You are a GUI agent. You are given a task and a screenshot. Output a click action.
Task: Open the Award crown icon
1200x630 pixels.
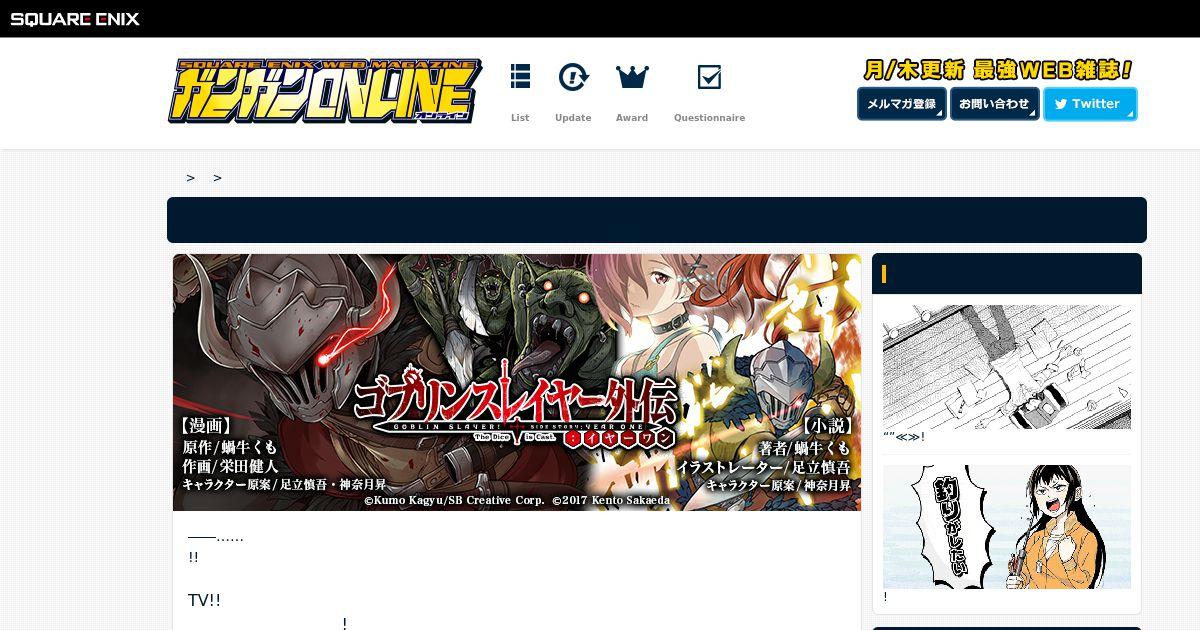(632, 76)
